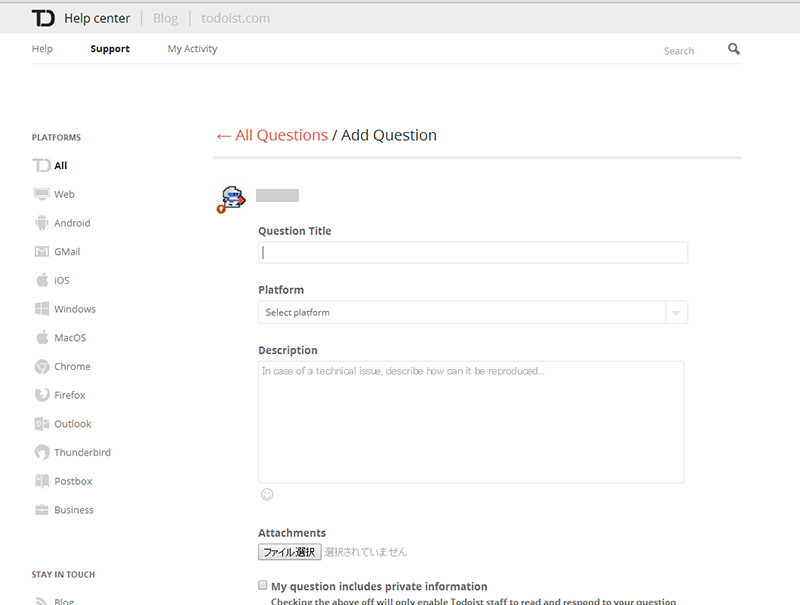The height and width of the screenshot is (605, 800).
Task: Expand platform list with arrow button
Action: click(x=677, y=313)
